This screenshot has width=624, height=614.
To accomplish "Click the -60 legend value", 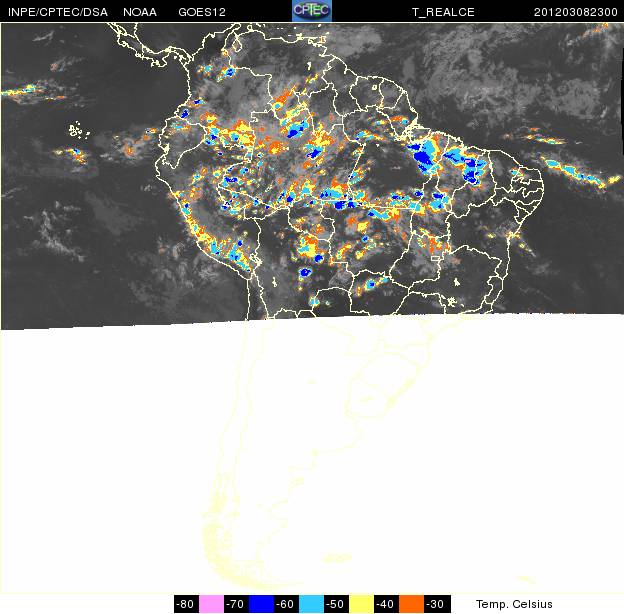I will pos(287,604).
